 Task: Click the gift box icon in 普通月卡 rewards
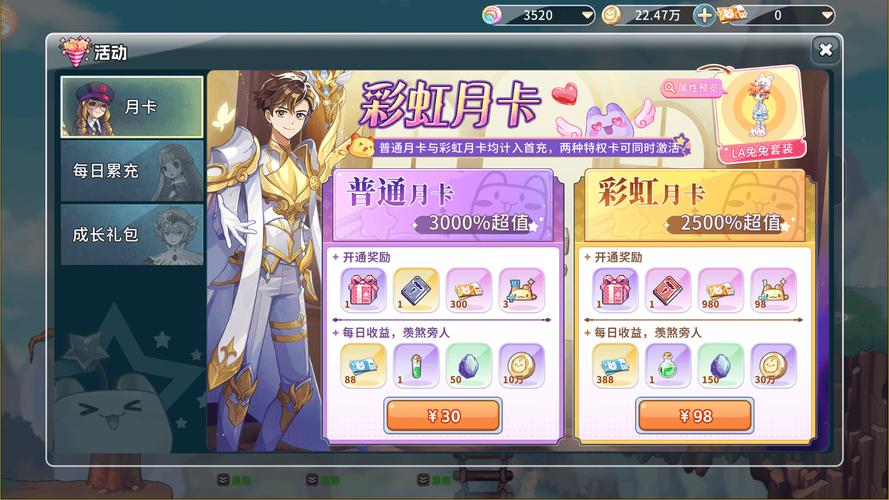[363, 290]
